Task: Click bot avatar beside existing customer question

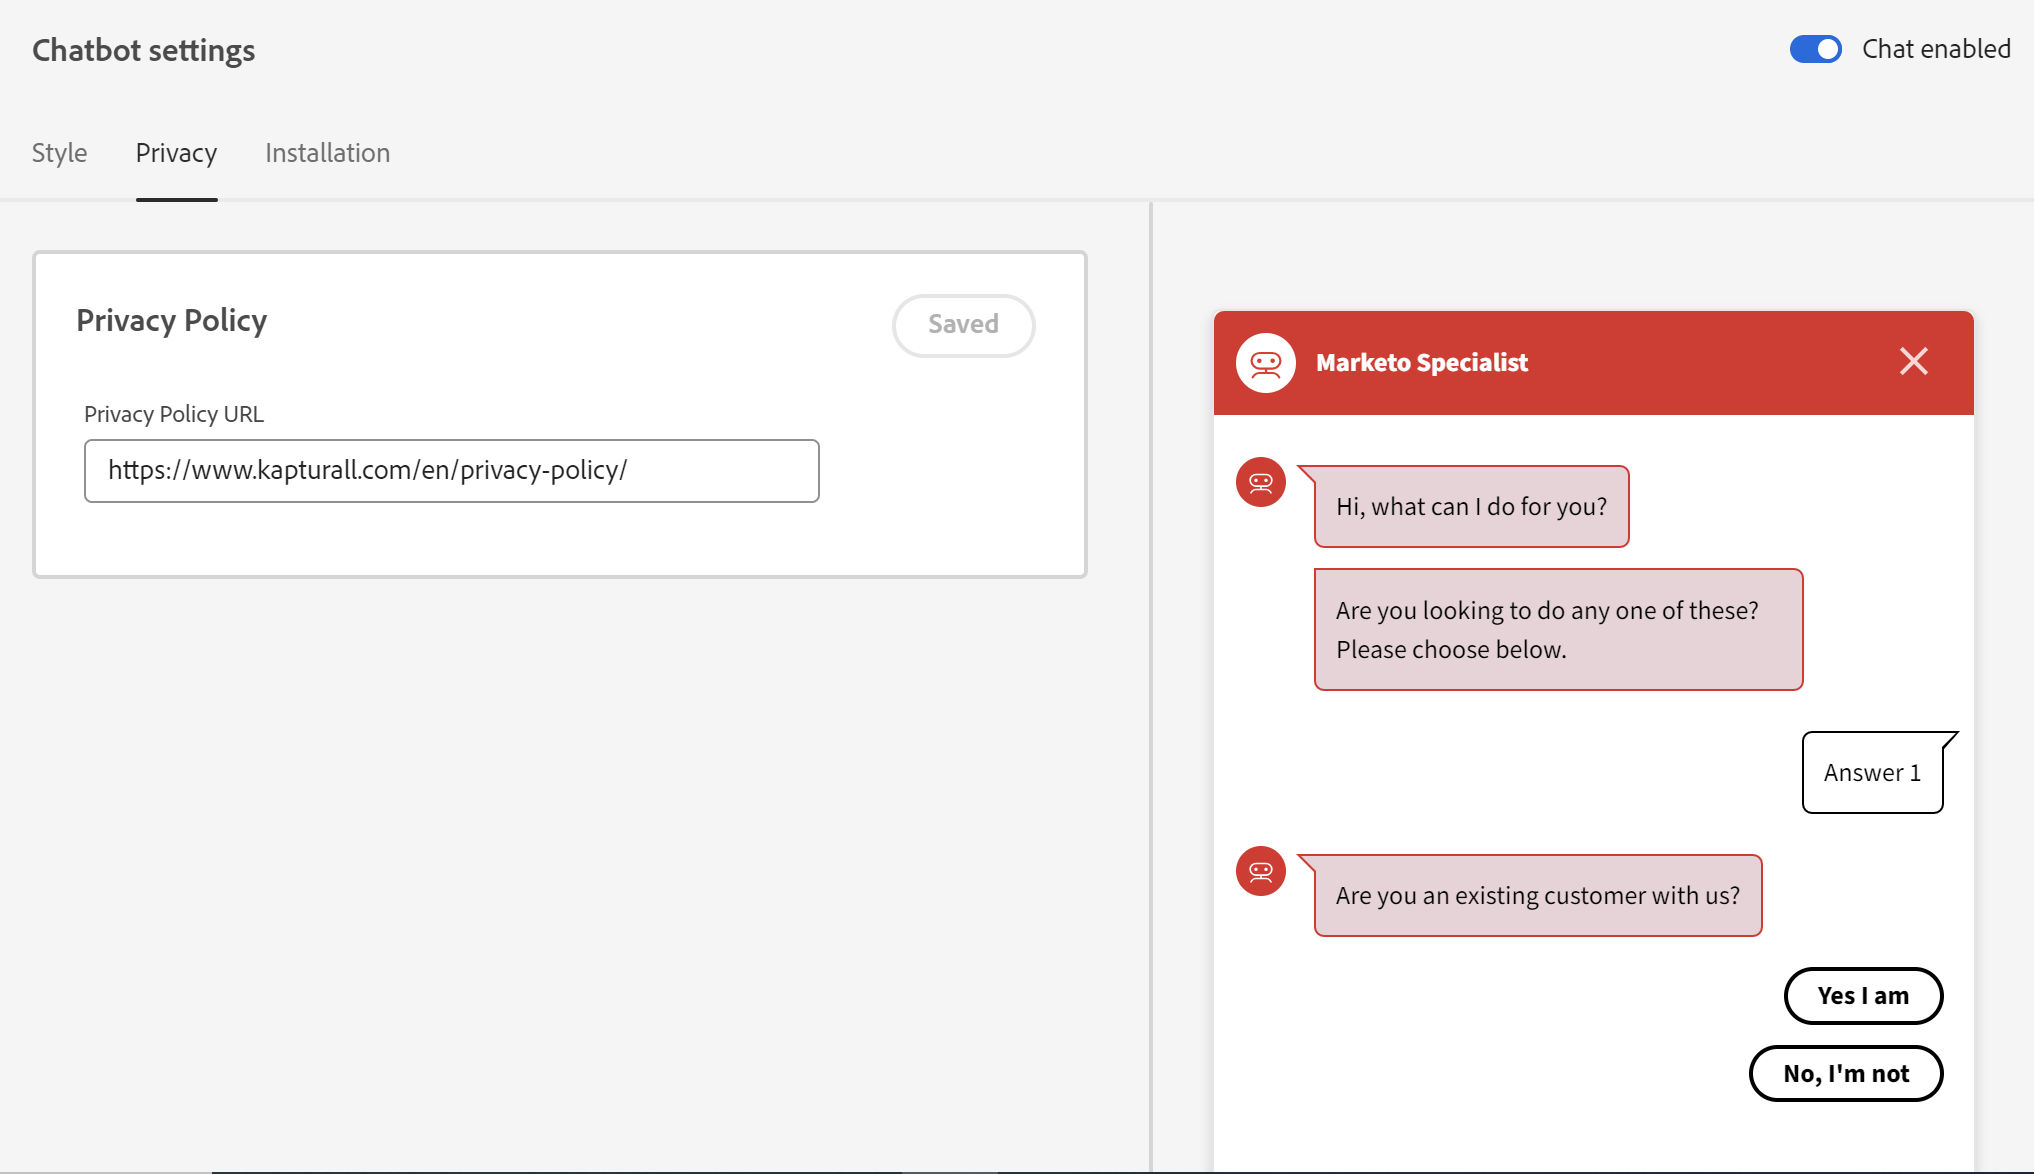Action: pos(1260,871)
